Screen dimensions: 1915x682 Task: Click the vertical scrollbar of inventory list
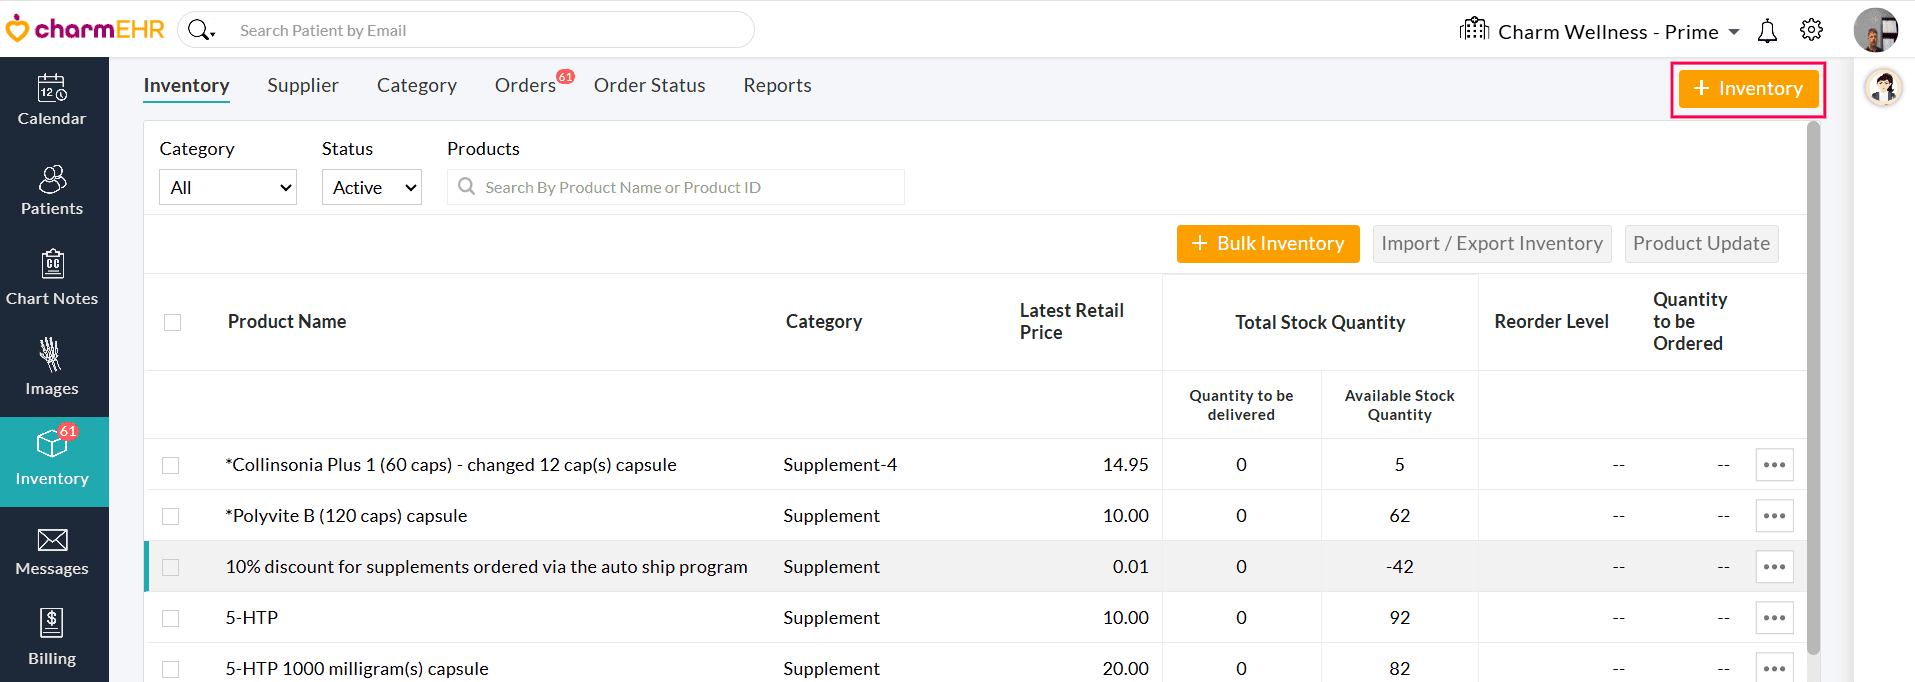click(1813, 388)
